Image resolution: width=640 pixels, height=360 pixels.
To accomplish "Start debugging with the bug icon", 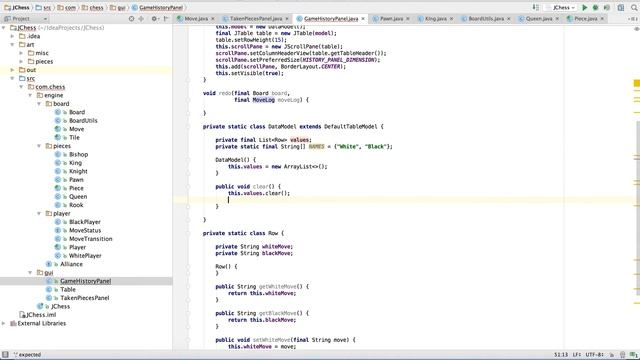I will coord(596,7).
